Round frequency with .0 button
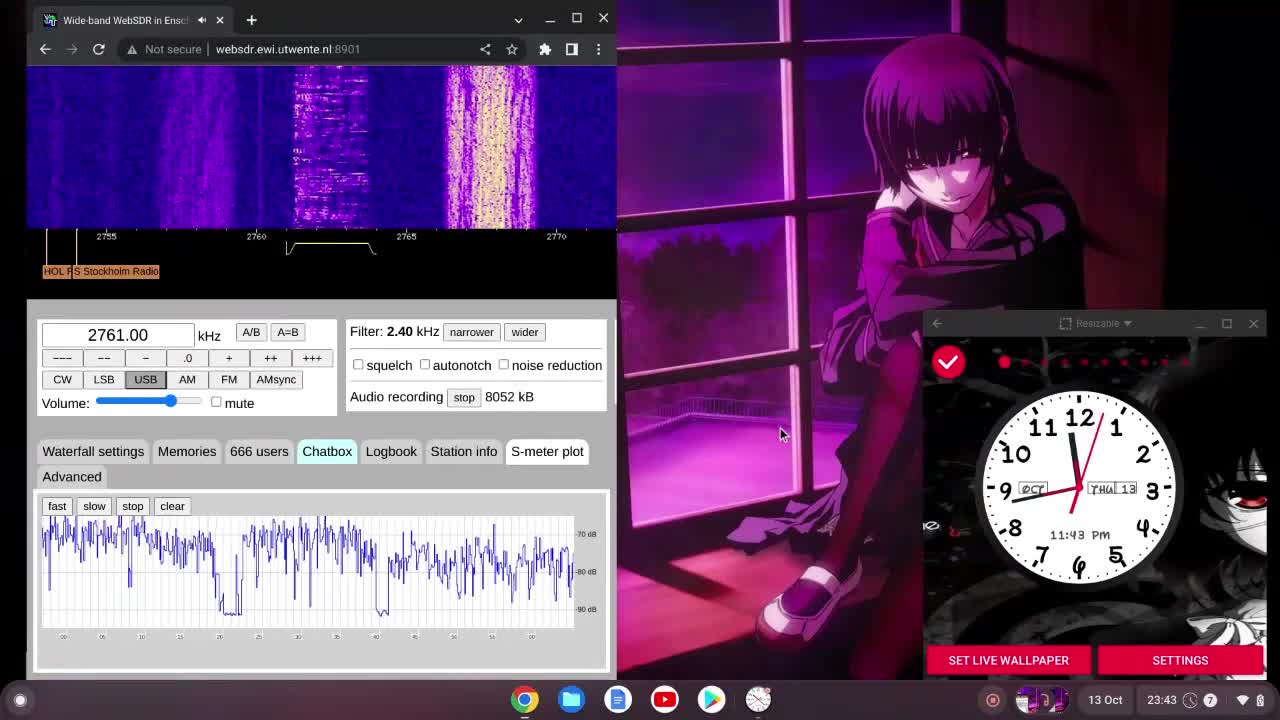 tap(187, 358)
